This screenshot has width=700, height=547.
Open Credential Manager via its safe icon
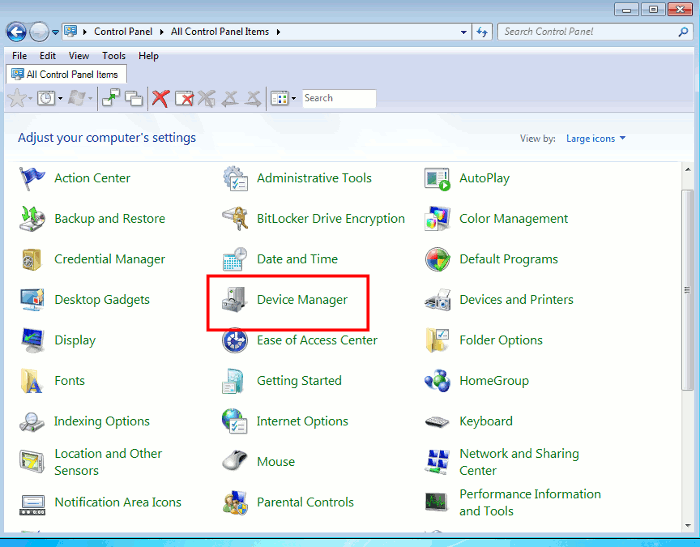32,259
